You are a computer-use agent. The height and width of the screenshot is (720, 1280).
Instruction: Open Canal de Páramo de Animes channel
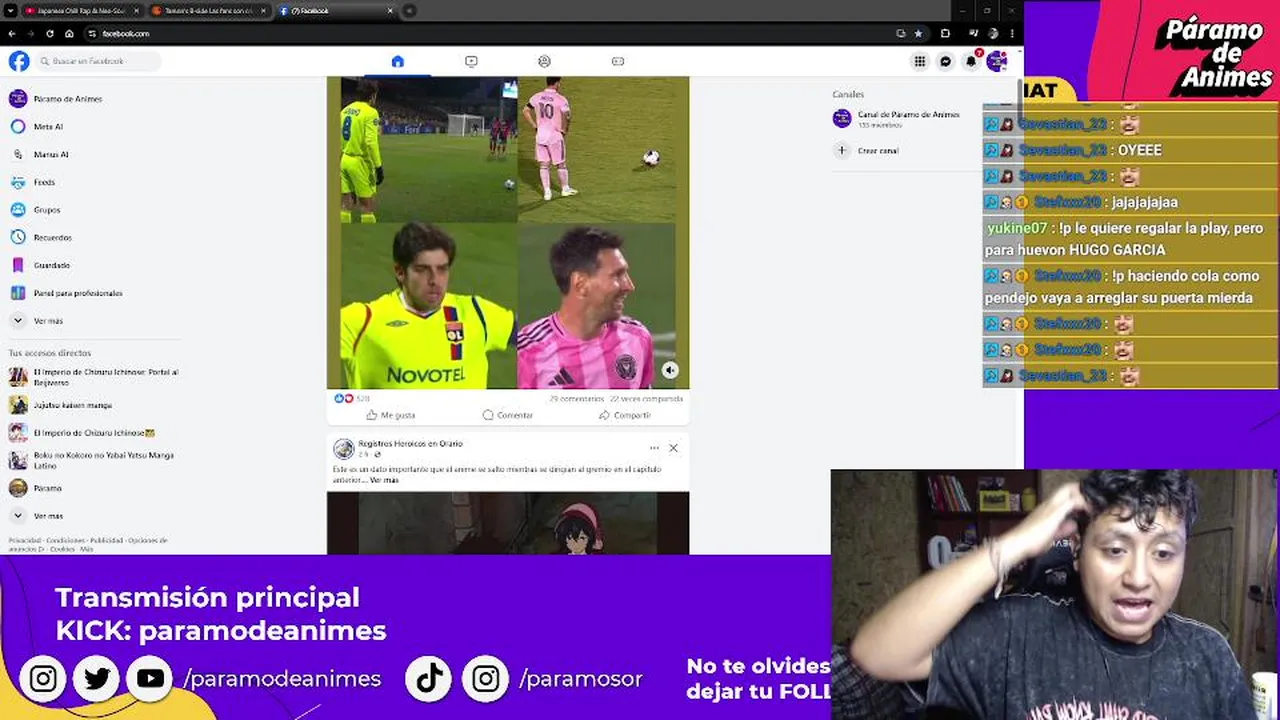[x=897, y=119]
